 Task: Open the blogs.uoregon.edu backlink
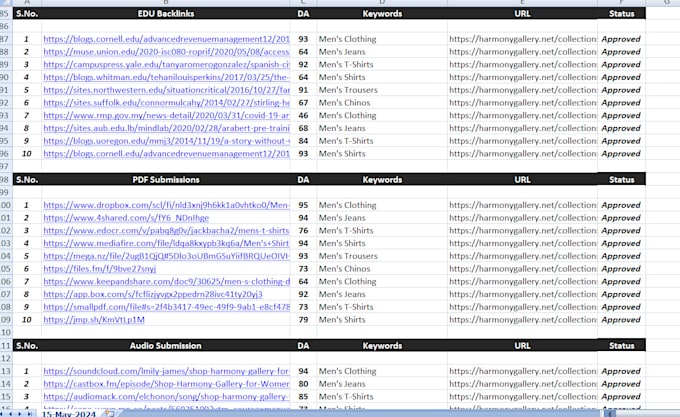[166, 141]
